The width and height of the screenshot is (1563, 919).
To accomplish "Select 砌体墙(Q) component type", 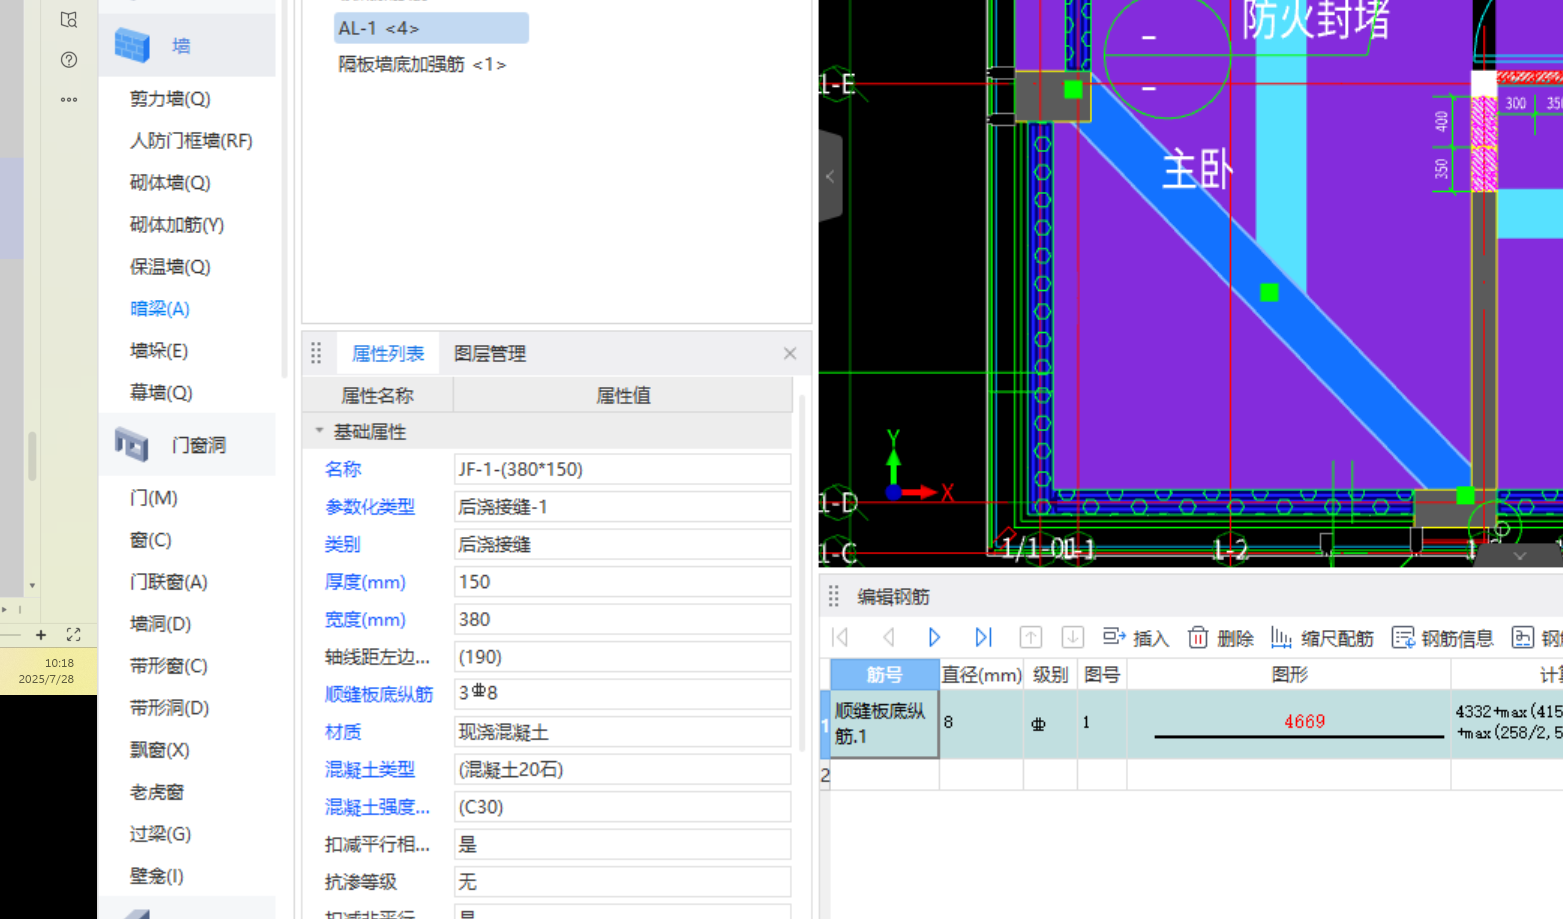I will (170, 183).
